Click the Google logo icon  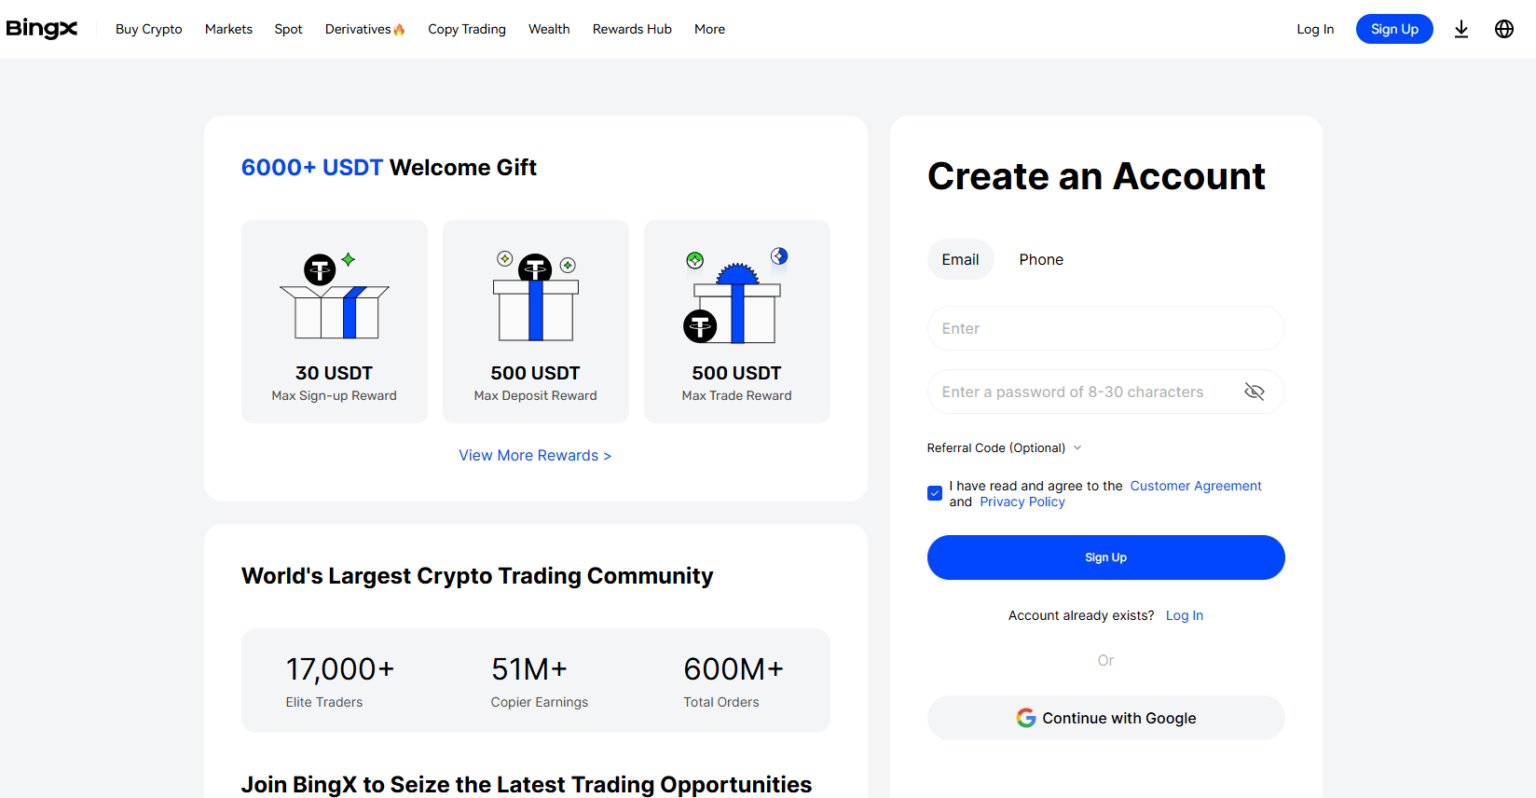[x=1026, y=718]
